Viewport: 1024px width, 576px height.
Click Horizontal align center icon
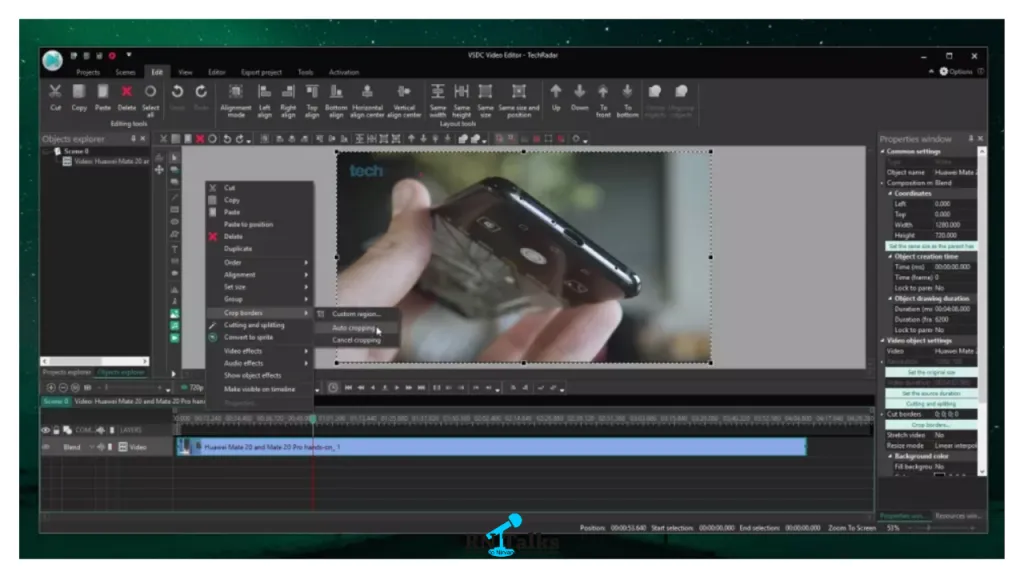click(367, 91)
